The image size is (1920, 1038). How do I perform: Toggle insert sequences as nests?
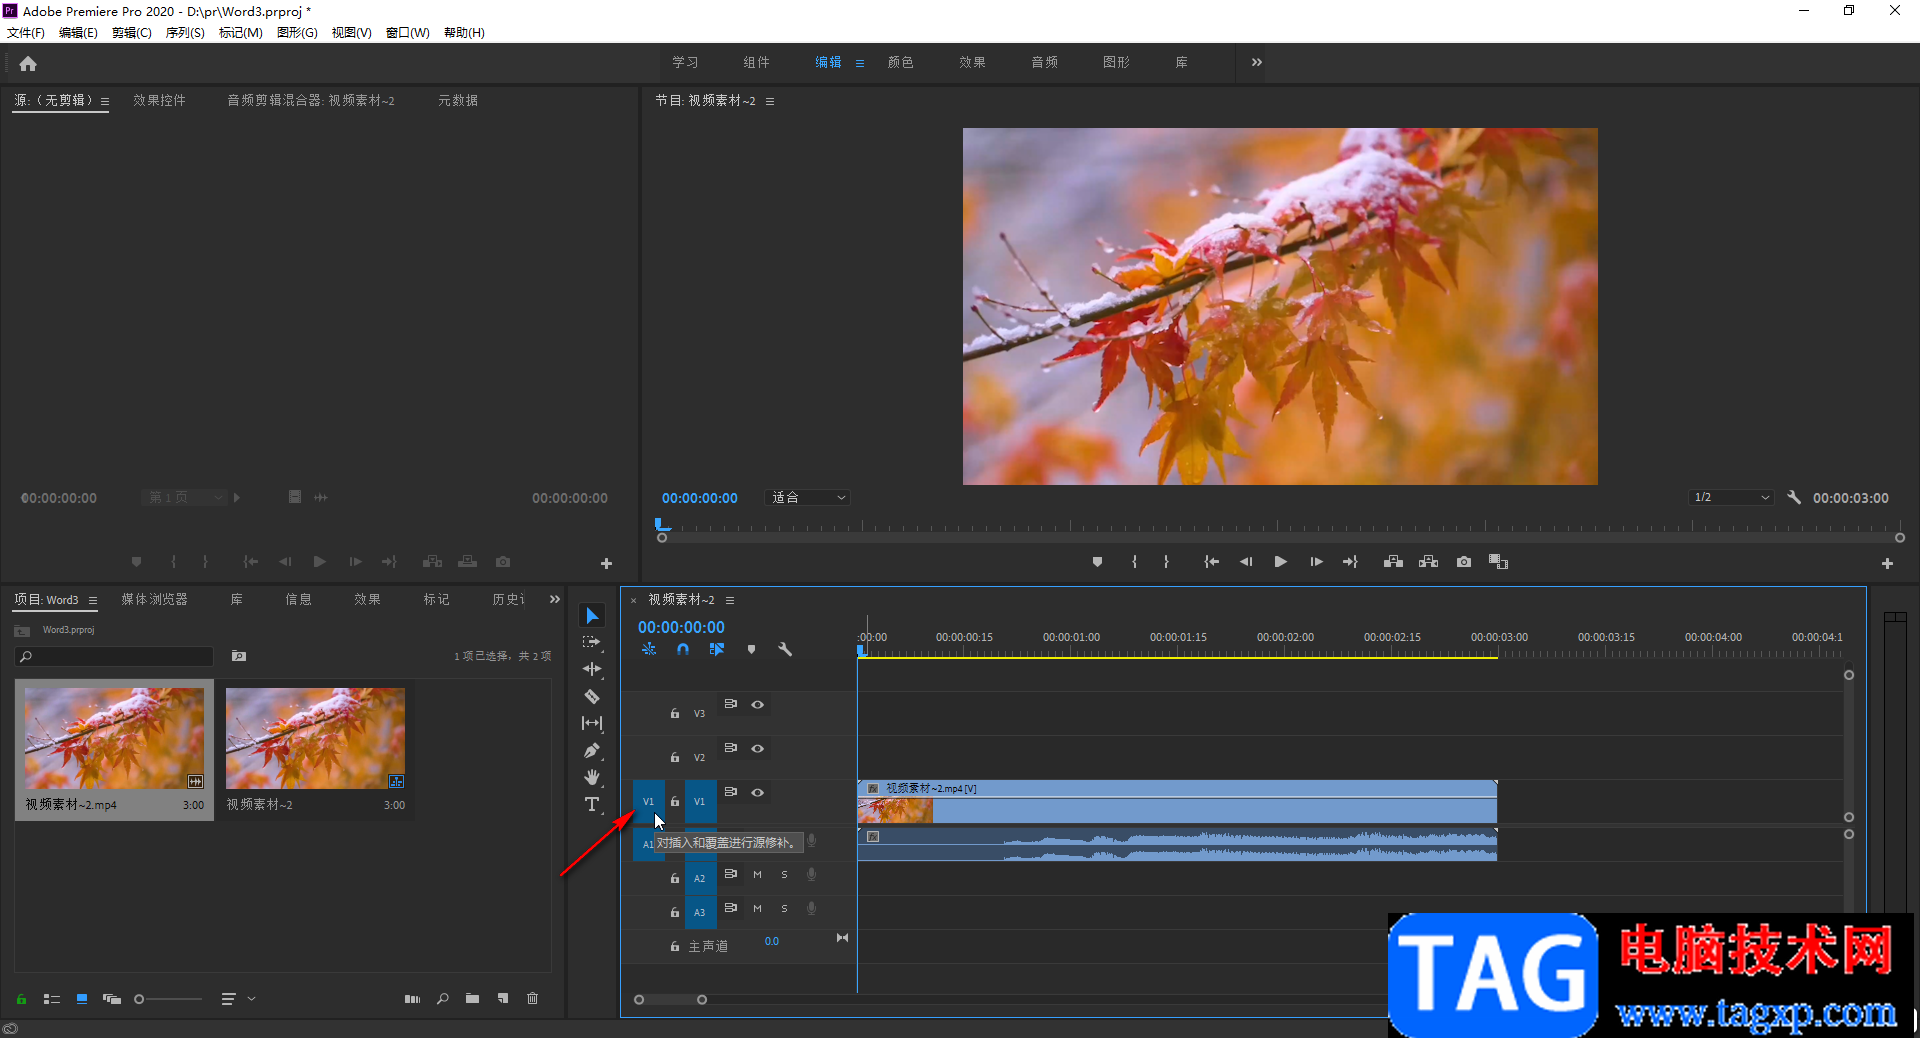point(649,649)
